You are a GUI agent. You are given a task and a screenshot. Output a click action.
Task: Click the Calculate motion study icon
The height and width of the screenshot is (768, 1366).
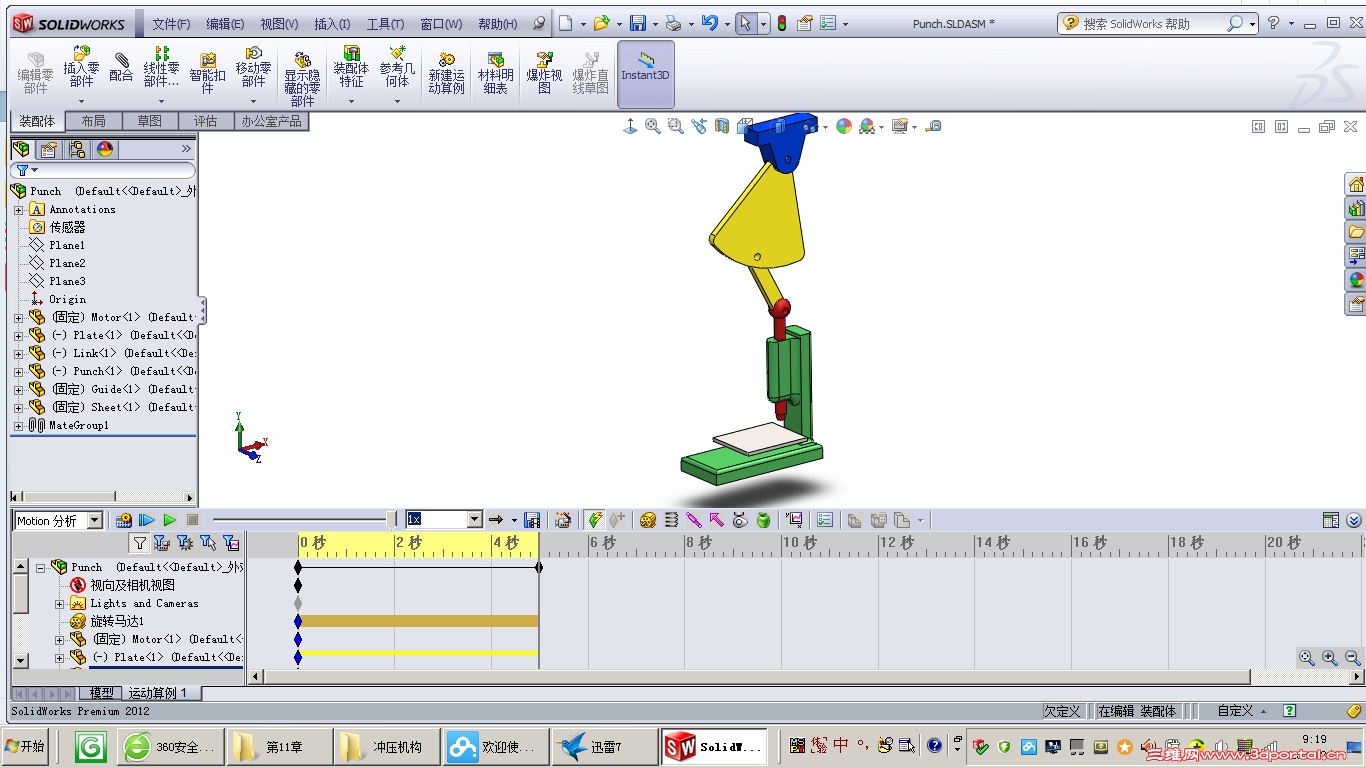(x=124, y=520)
